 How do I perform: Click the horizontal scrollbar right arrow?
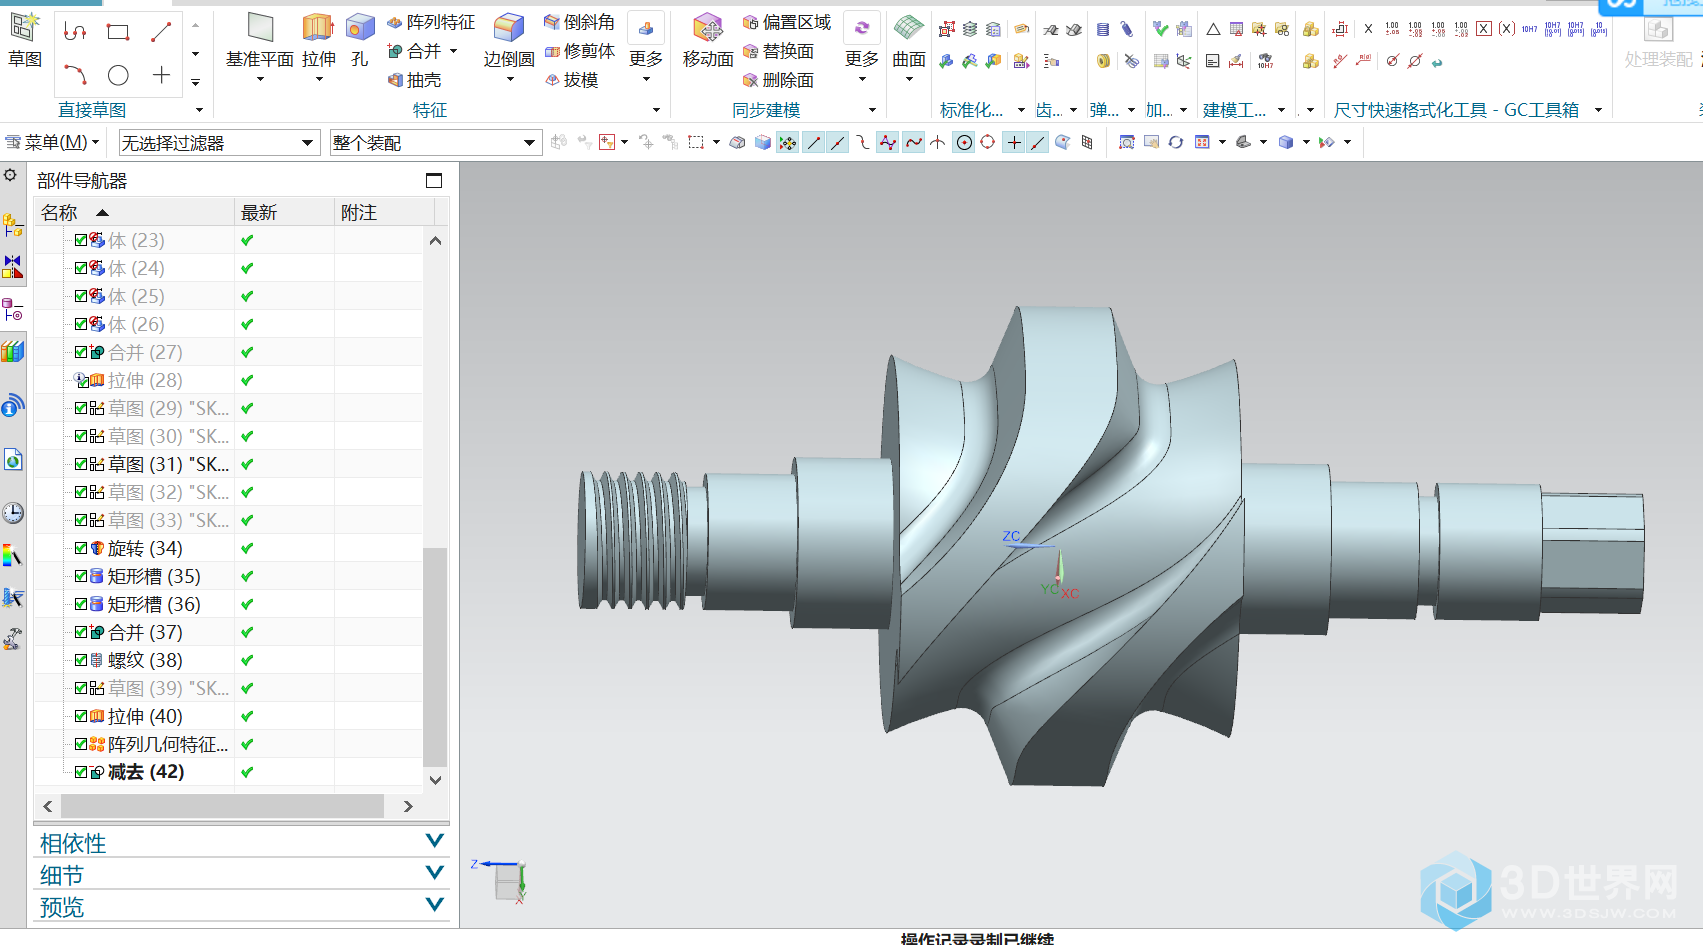click(x=408, y=806)
